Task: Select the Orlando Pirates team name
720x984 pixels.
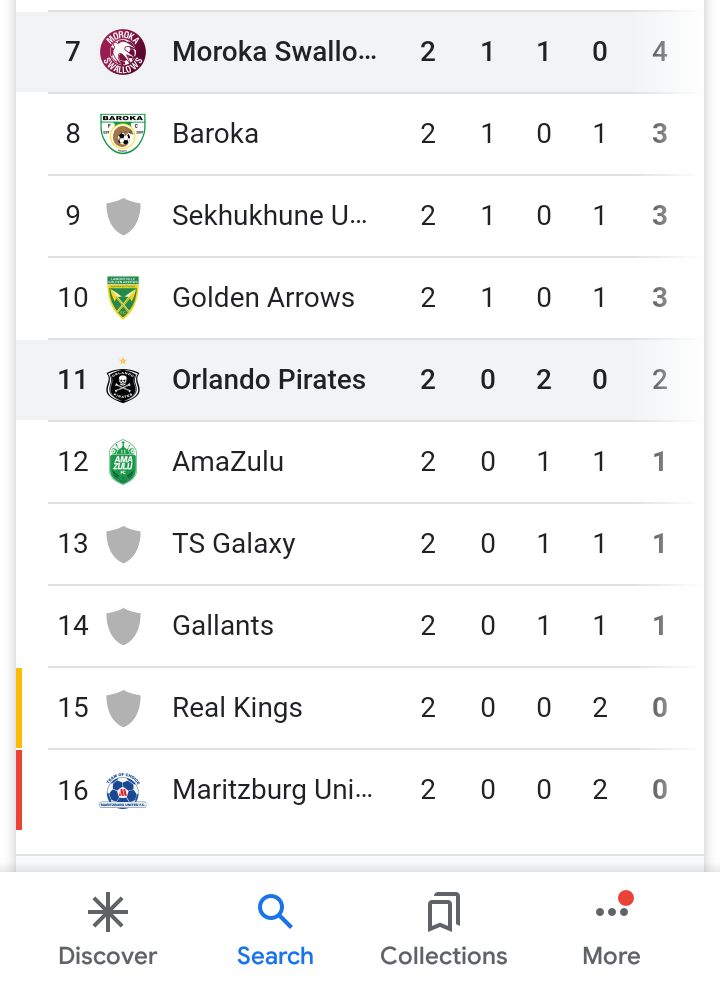Action: [x=269, y=380]
